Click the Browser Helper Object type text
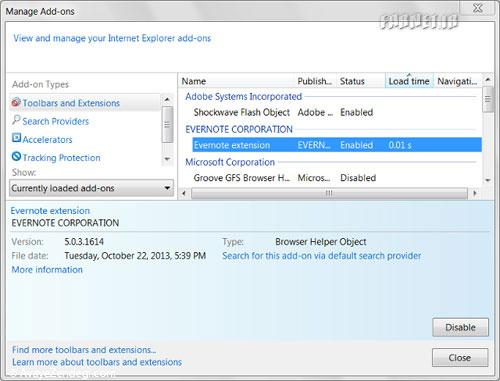 tap(321, 242)
